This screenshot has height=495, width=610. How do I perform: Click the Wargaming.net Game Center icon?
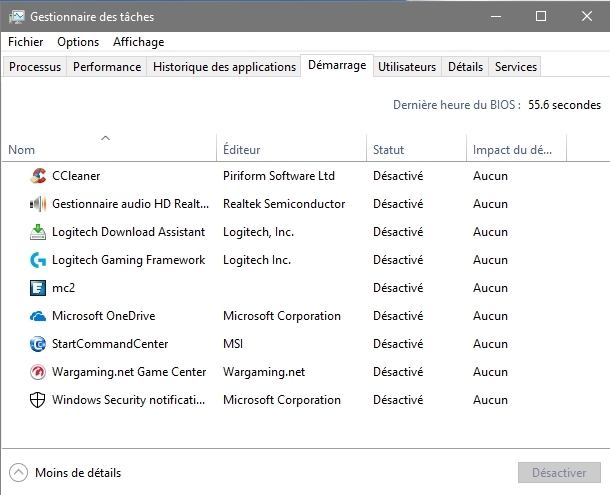[38, 372]
